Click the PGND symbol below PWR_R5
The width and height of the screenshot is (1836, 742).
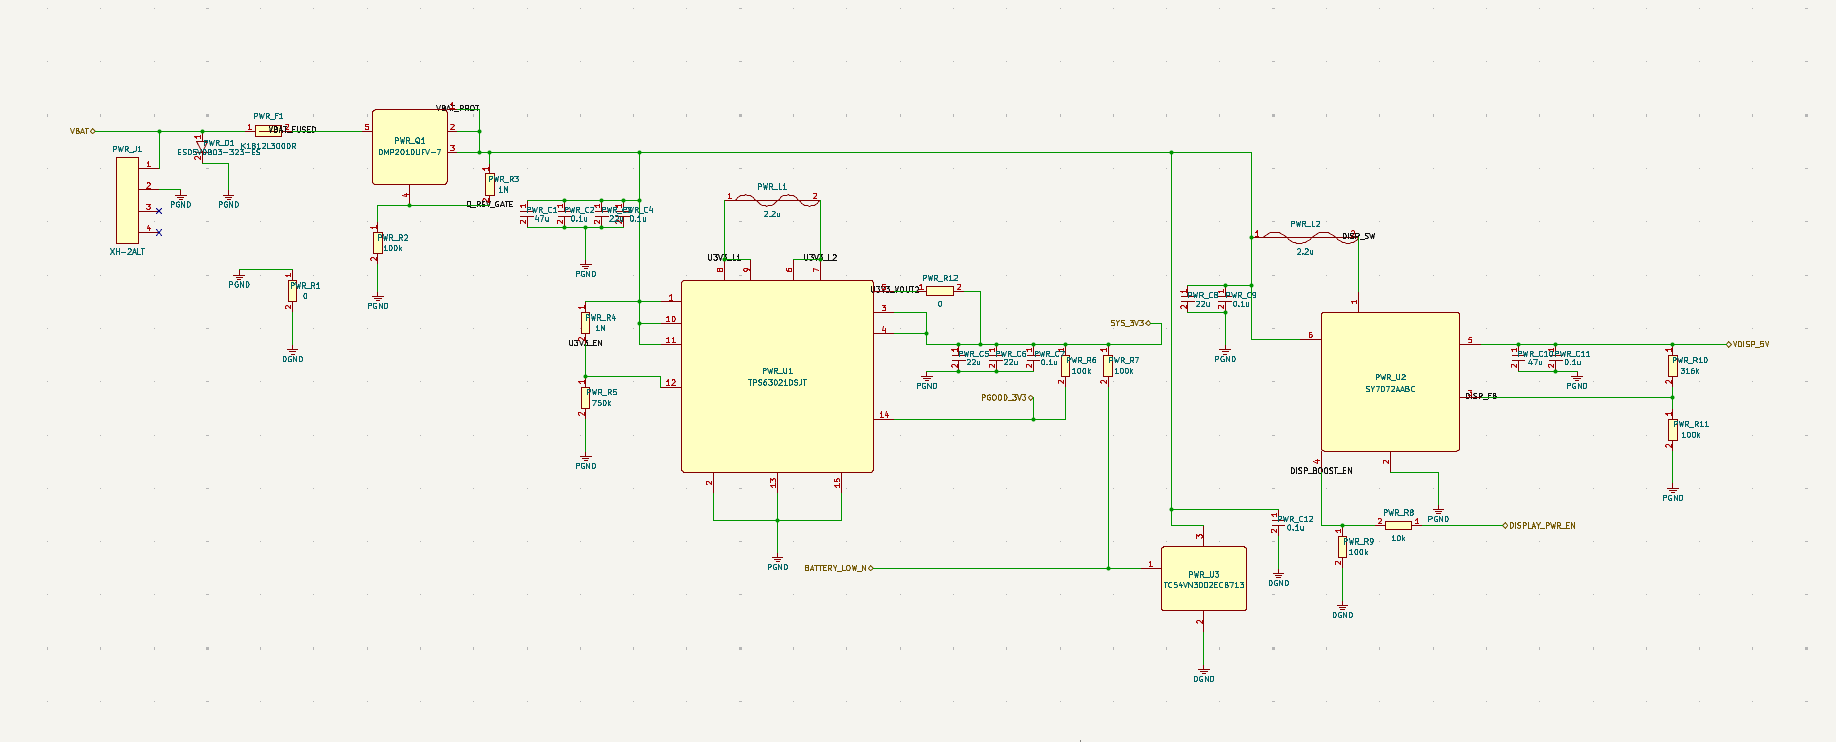pyautogui.click(x=585, y=461)
